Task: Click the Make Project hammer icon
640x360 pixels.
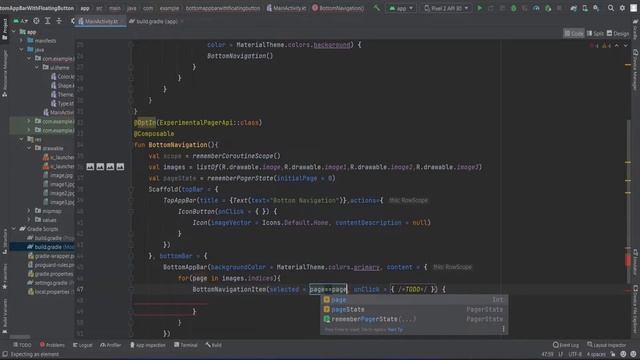Action: pyautogui.click(x=376, y=8)
